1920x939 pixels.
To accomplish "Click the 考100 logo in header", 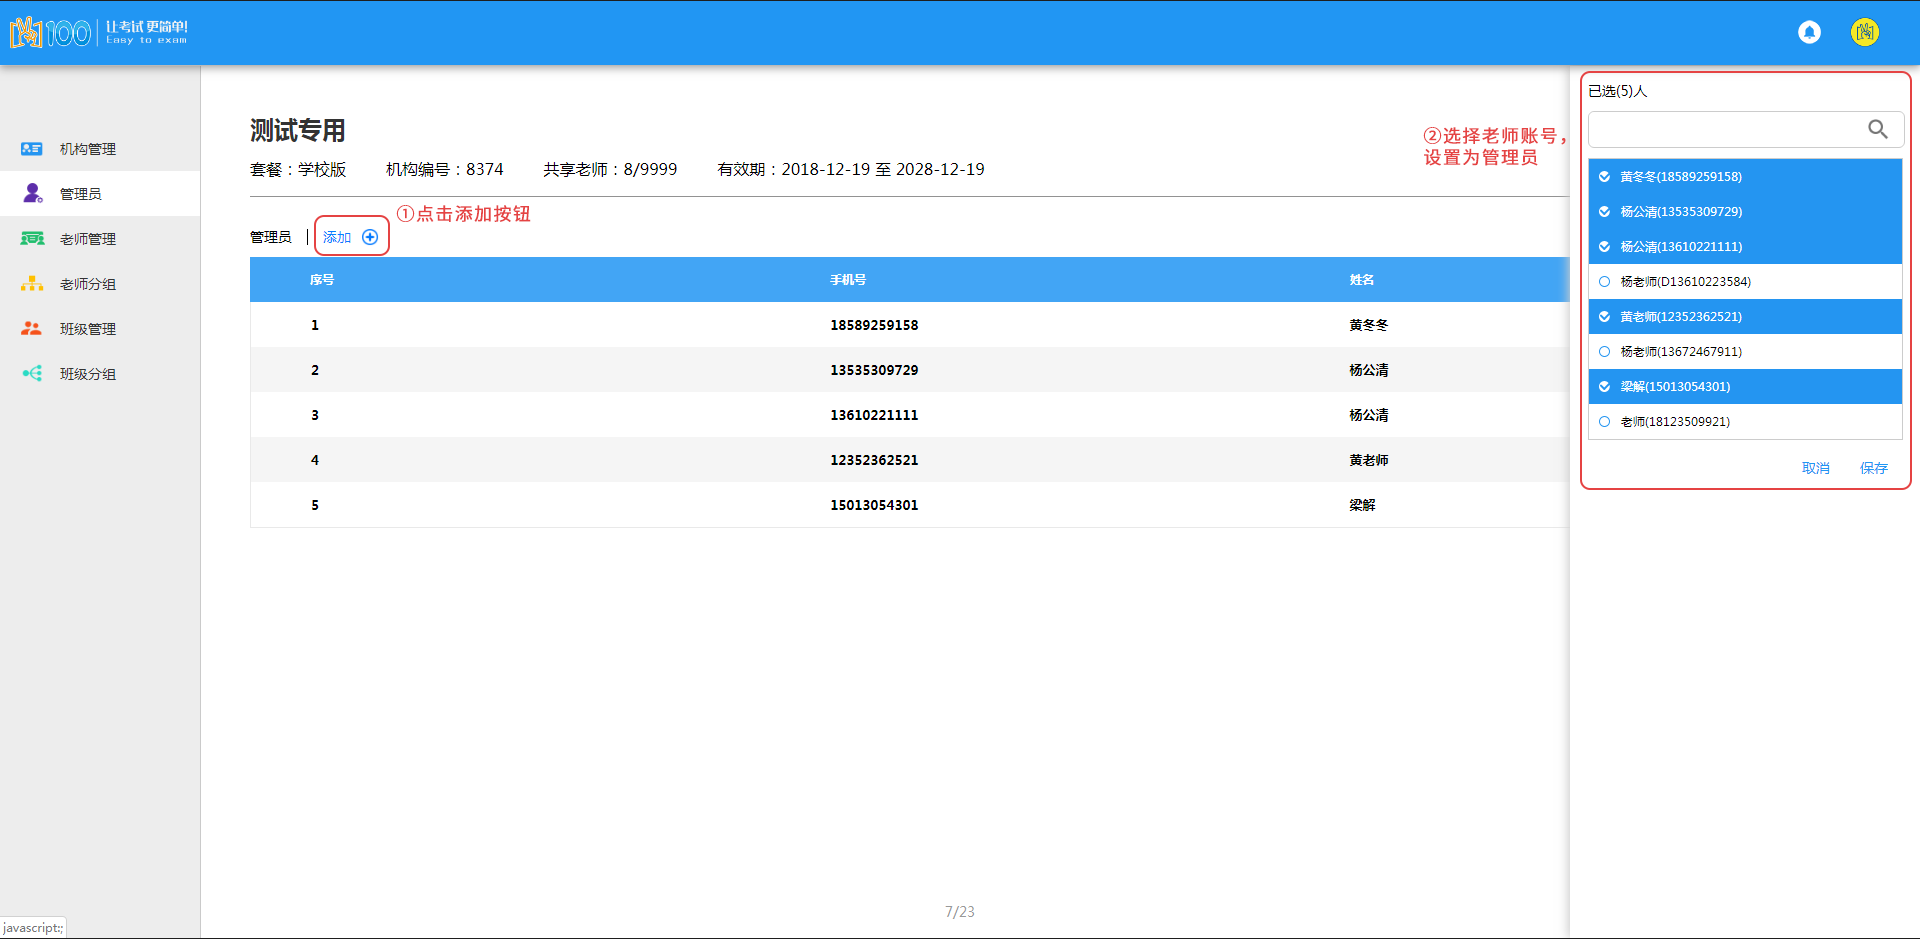I will pyautogui.click(x=50, y=33).
